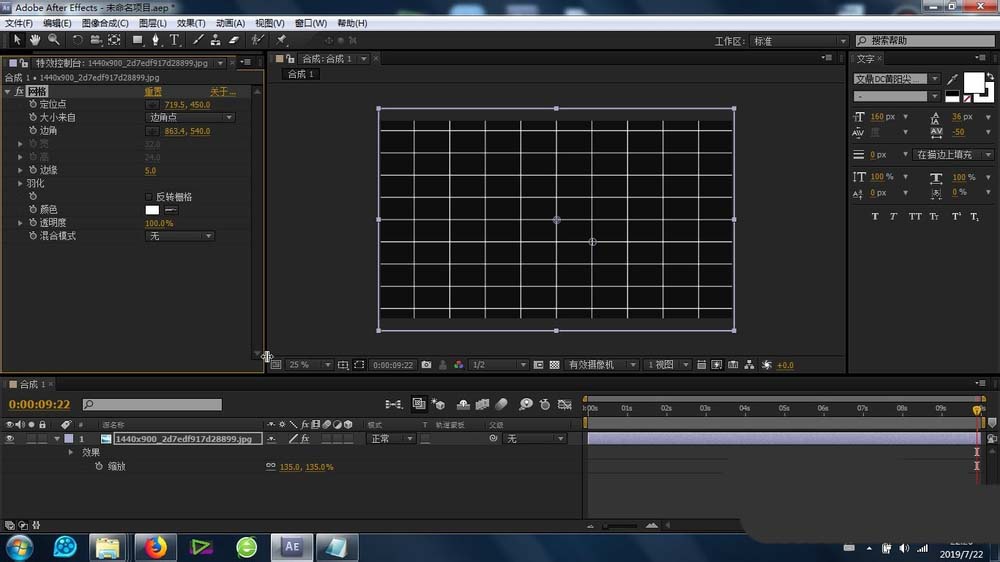Select the horizontal Type tool
This screenshot has height=562, width=1000.
tap(174, 40)
